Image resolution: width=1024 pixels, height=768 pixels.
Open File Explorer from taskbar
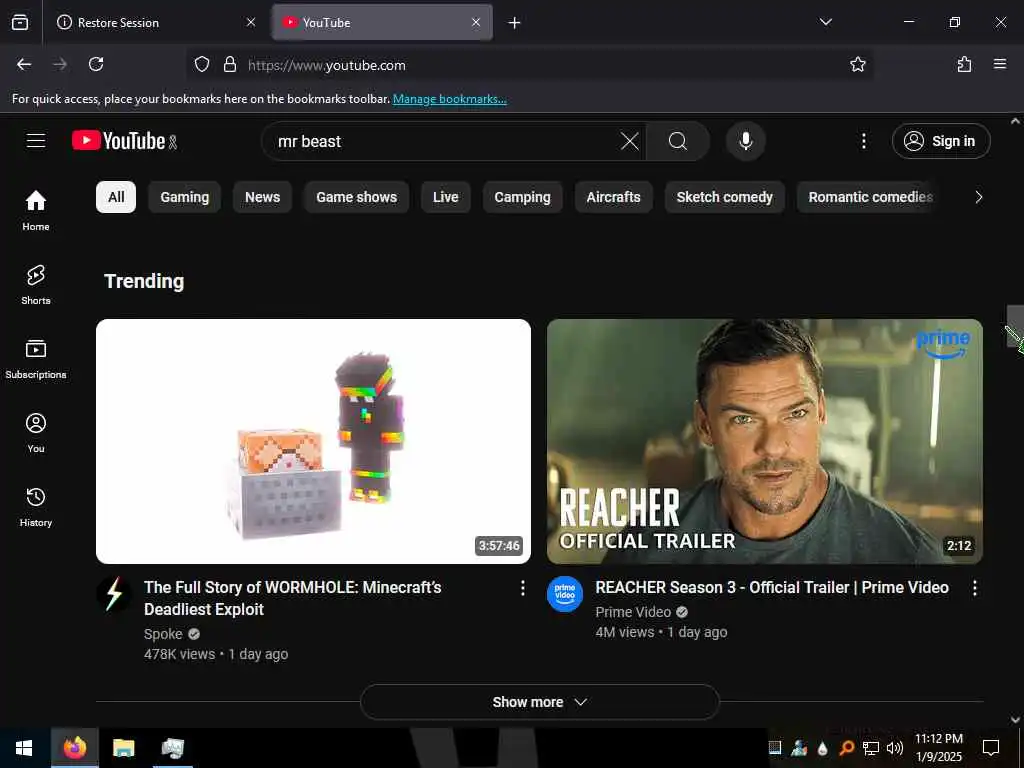pyautogui.click(x=123, y=748)
